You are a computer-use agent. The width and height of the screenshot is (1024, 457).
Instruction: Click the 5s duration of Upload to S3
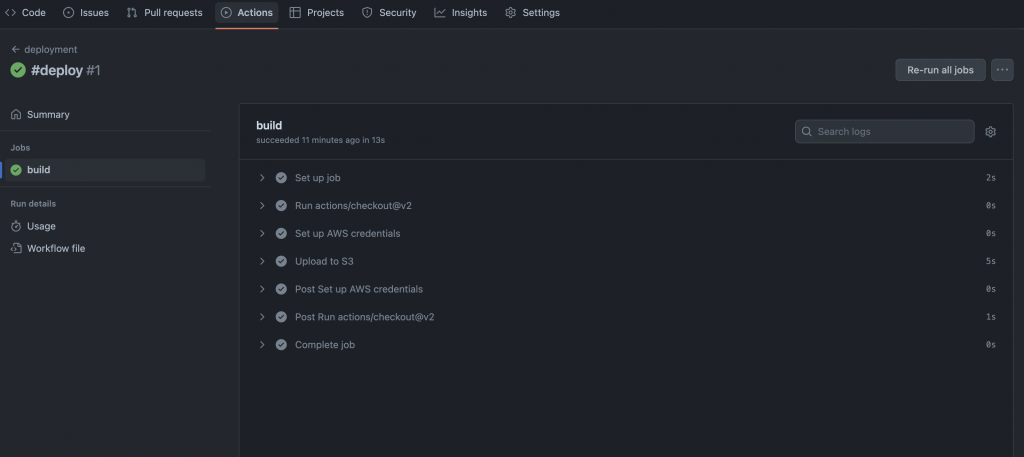tap(991, 261)
